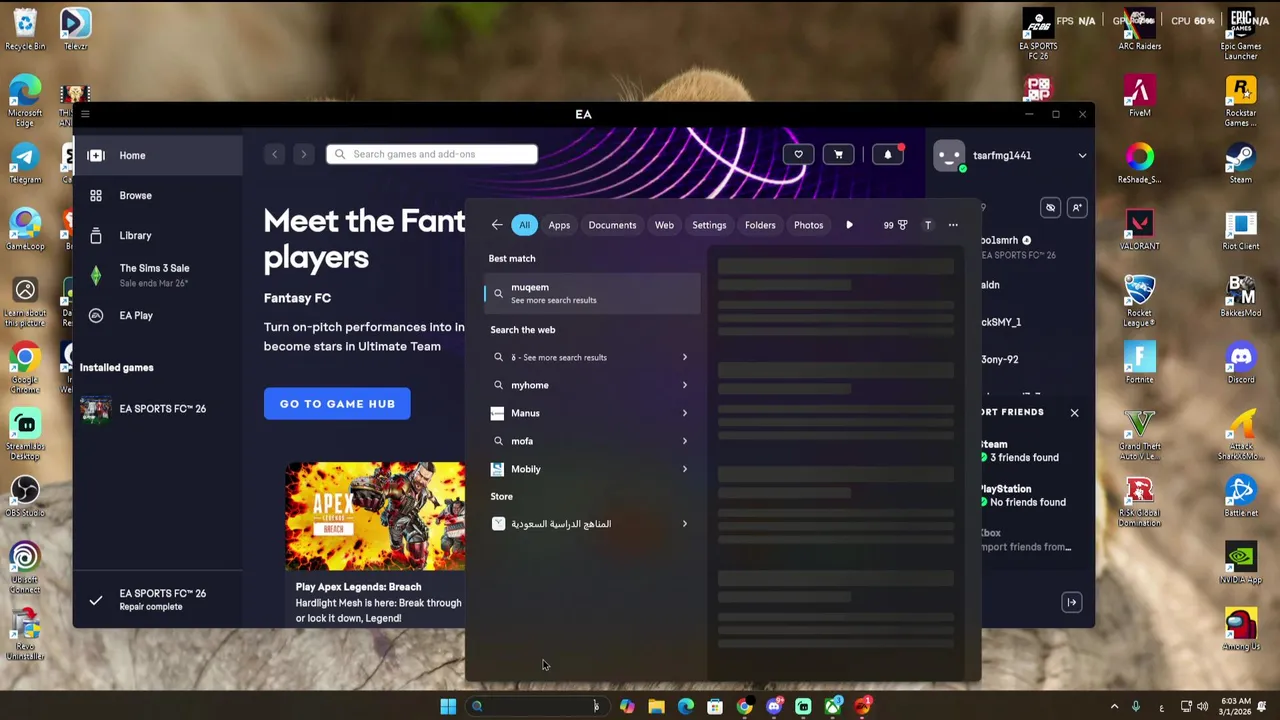Screen dimensions: 1280x720
Task: Switch to the Folders search tab
Action: coord(760,225)
